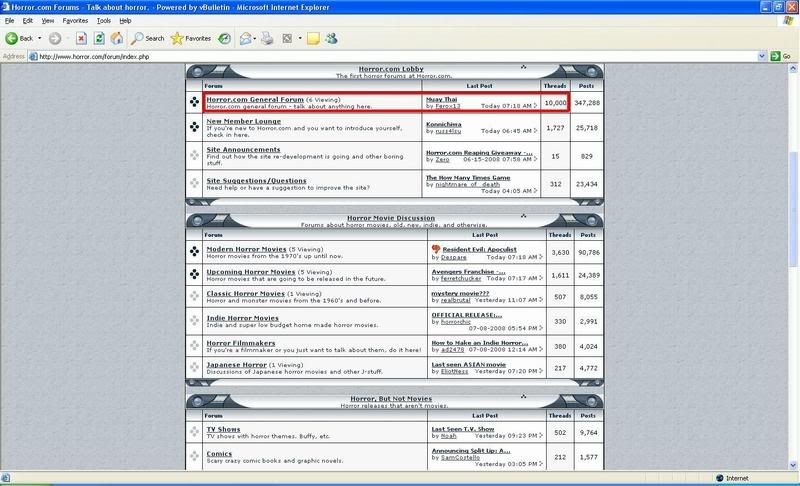
Task: Click last-post arrow beside Today 07:17 AM
Action: click(541, 278)
